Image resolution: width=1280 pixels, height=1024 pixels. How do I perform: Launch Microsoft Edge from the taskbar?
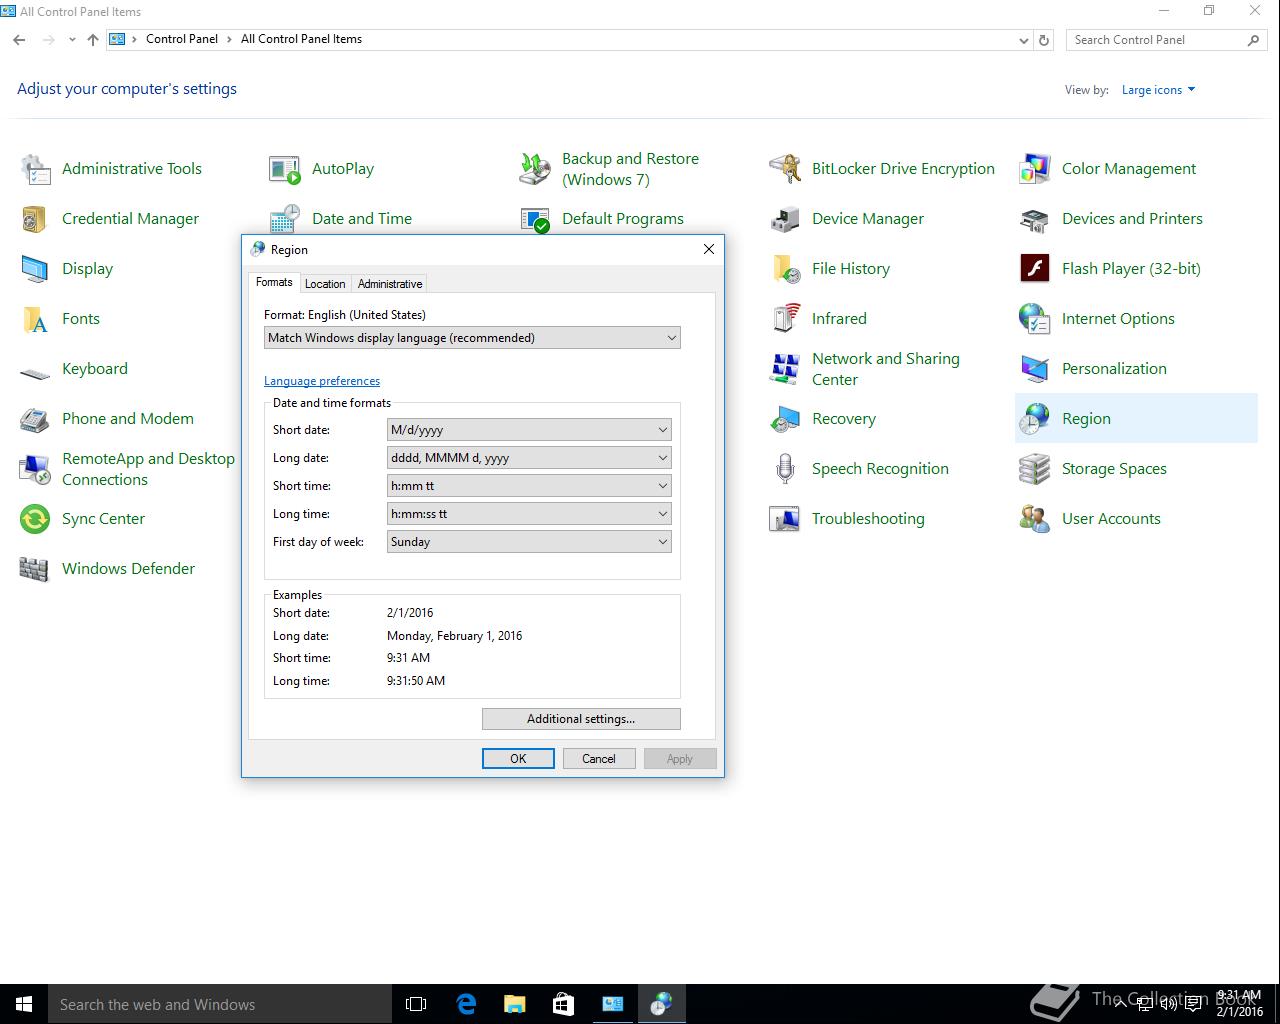coord(466,1004)
